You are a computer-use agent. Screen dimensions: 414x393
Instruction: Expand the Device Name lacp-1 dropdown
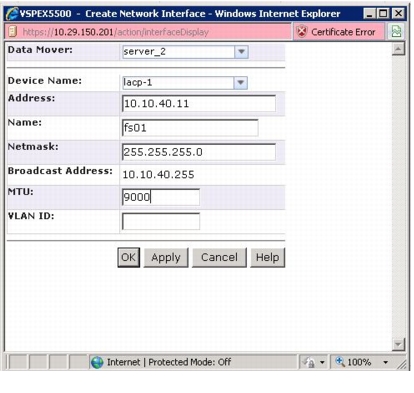coord(241,82)
